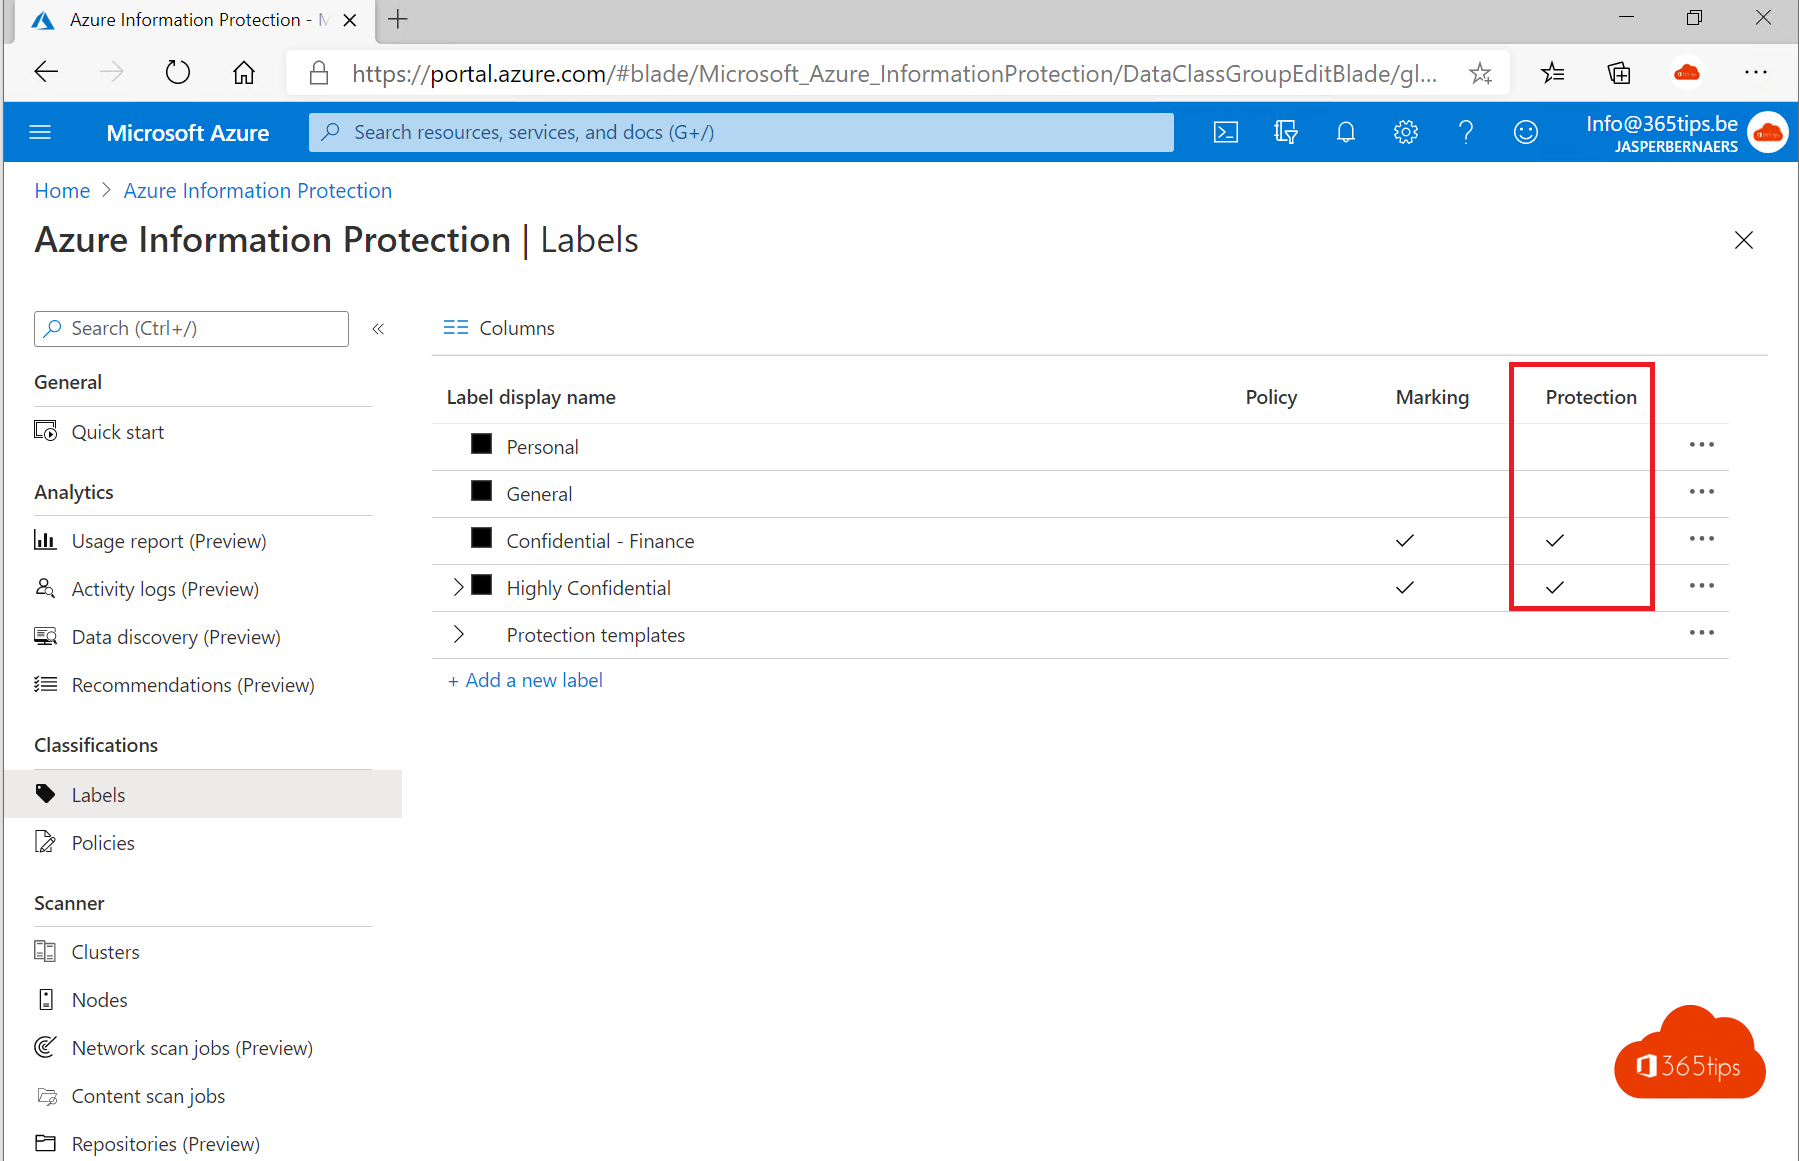1799x1161 pixels.
Task: Focus the Search resources box
Action: pos(741,132)
